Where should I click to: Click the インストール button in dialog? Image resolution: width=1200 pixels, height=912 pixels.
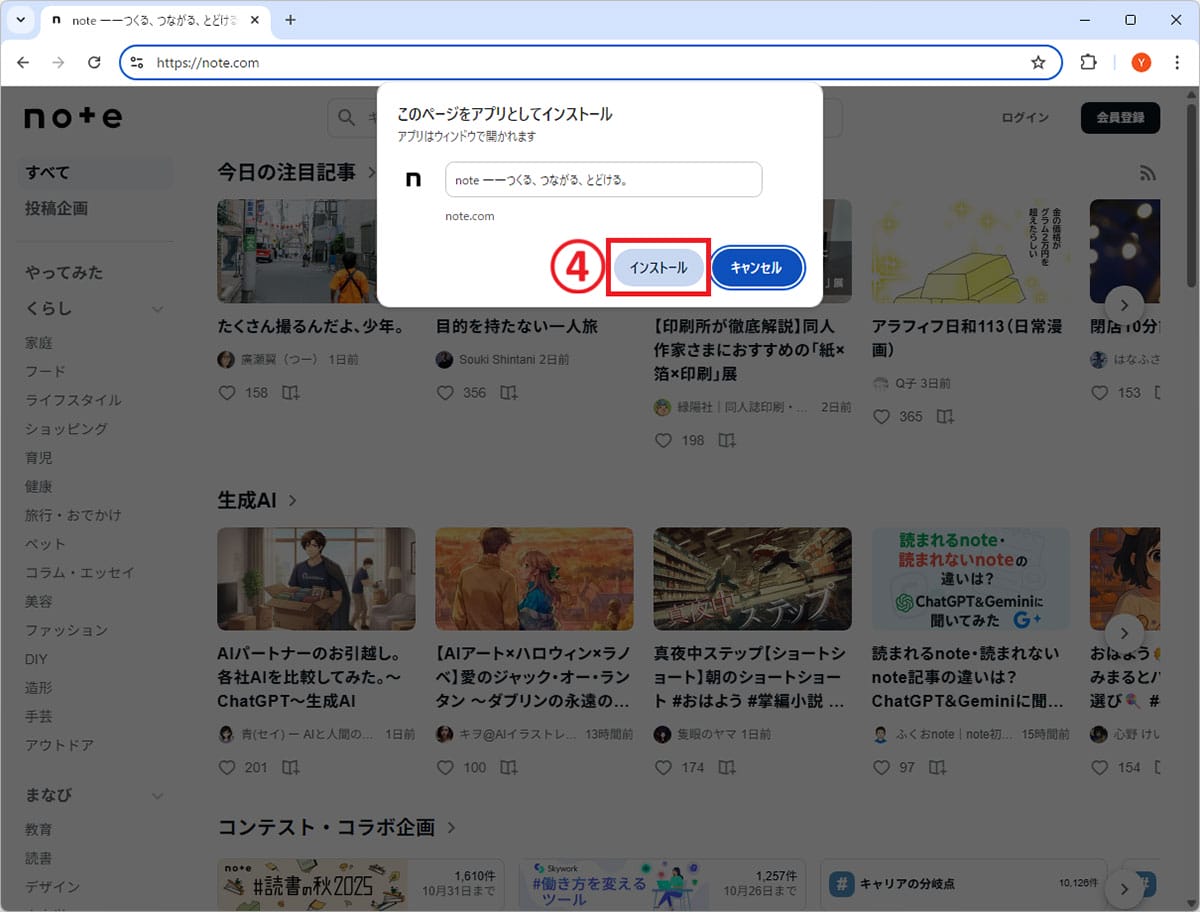pyautogui.click(x=658, y=268)
